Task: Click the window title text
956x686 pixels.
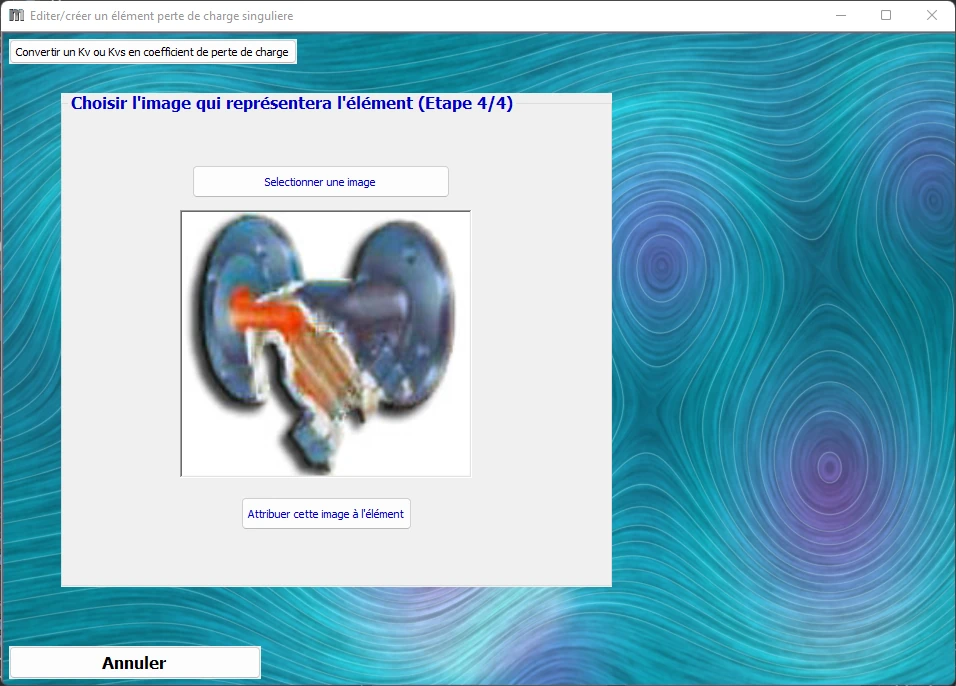Action: coord(162,16)
